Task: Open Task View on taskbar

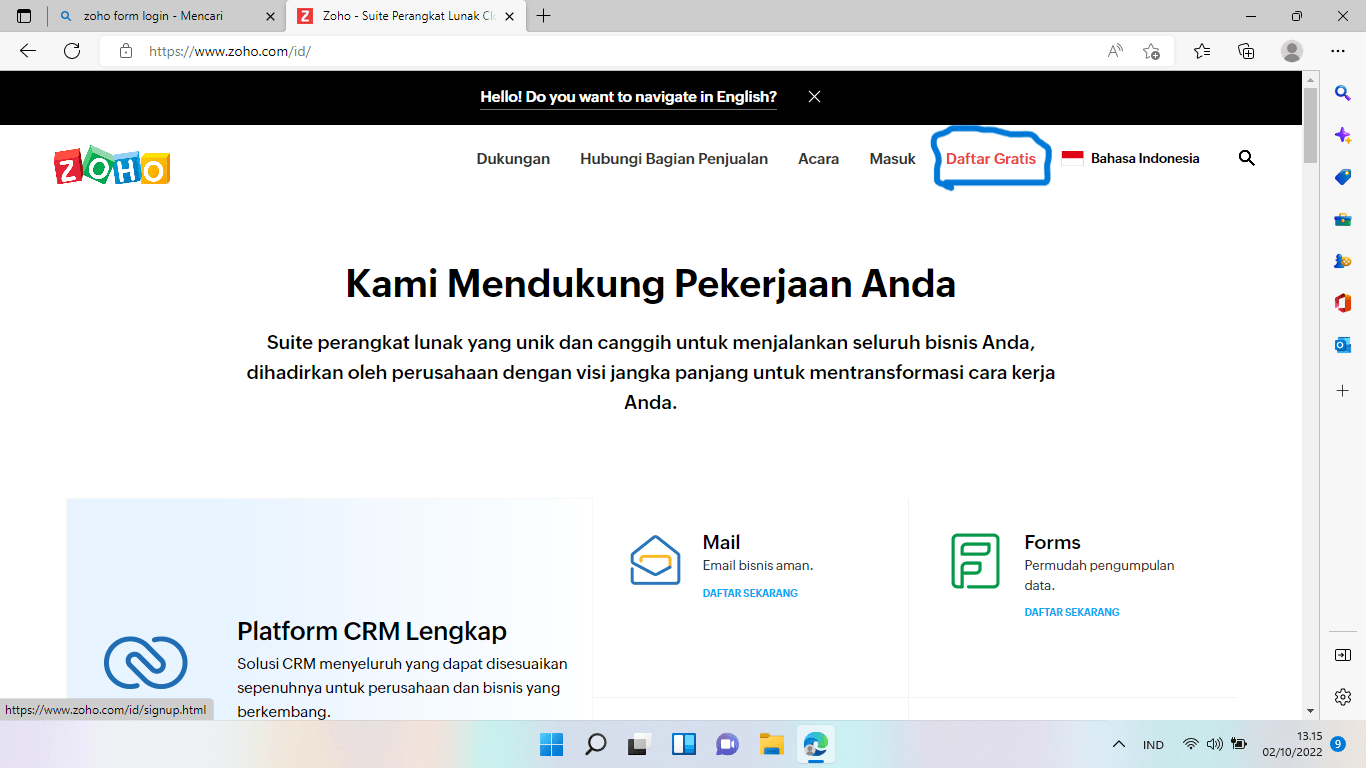Action: (639, 744)
